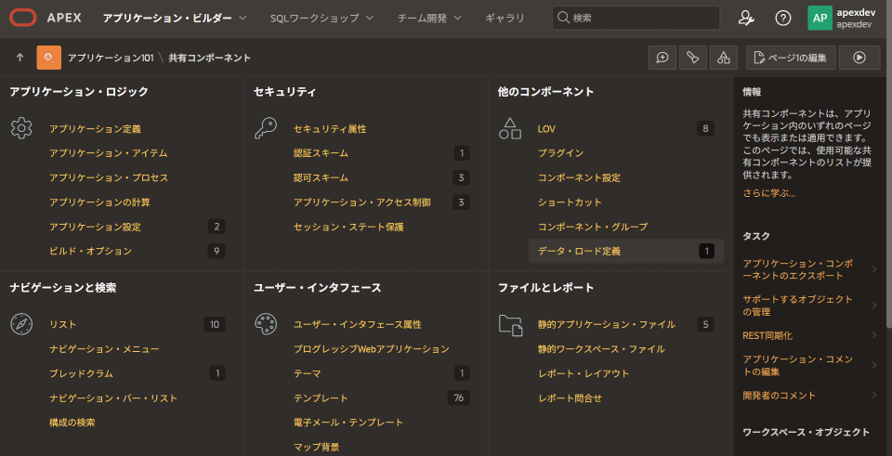Open the ギャラリ menu item
The image size is (892, 456).
(x=505, y=18)
